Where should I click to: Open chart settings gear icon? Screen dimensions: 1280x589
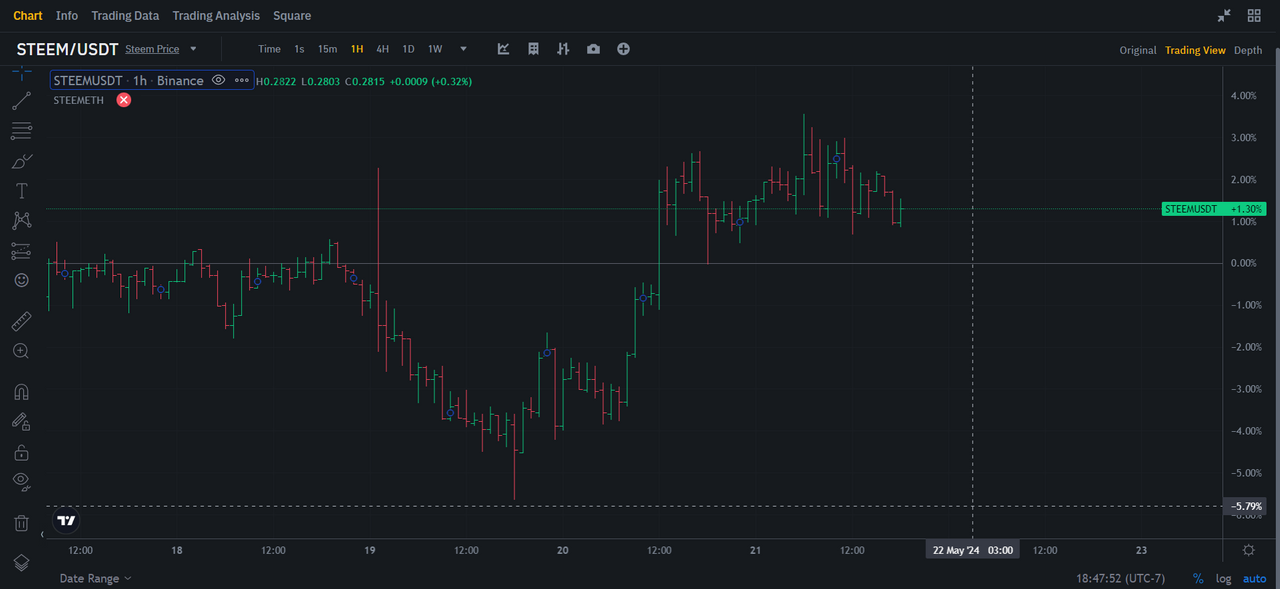[x=1249, y=550]
